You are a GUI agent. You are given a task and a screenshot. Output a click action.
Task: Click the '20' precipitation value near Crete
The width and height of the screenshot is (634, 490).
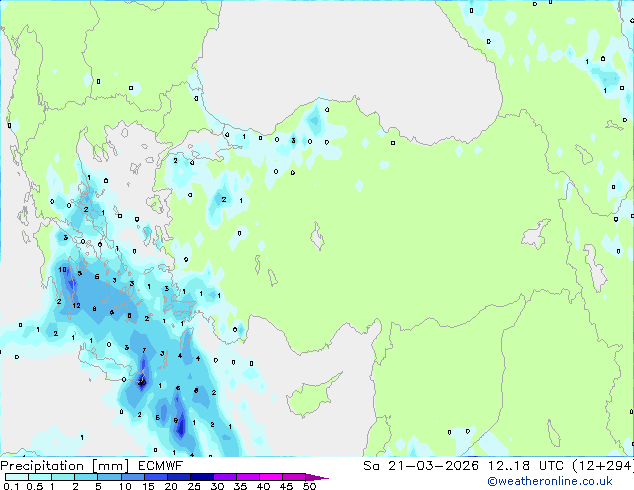tap(142, 382)
